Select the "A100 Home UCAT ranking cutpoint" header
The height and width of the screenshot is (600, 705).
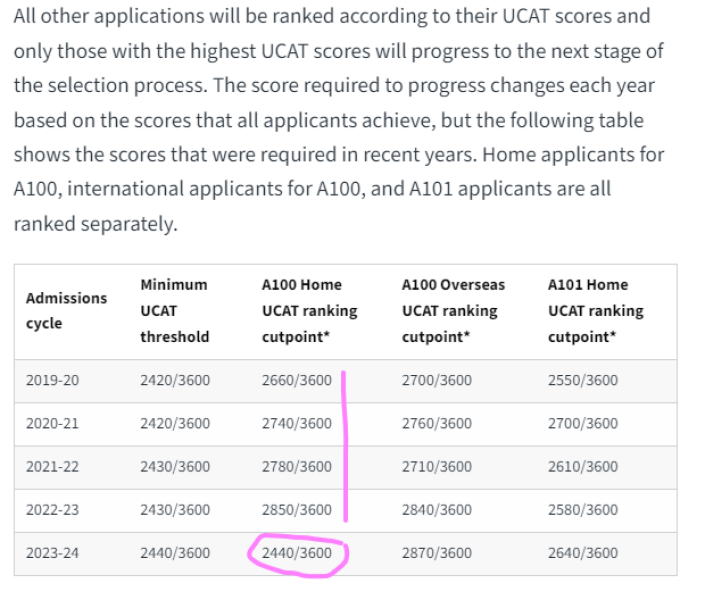[x=309, y=311]
